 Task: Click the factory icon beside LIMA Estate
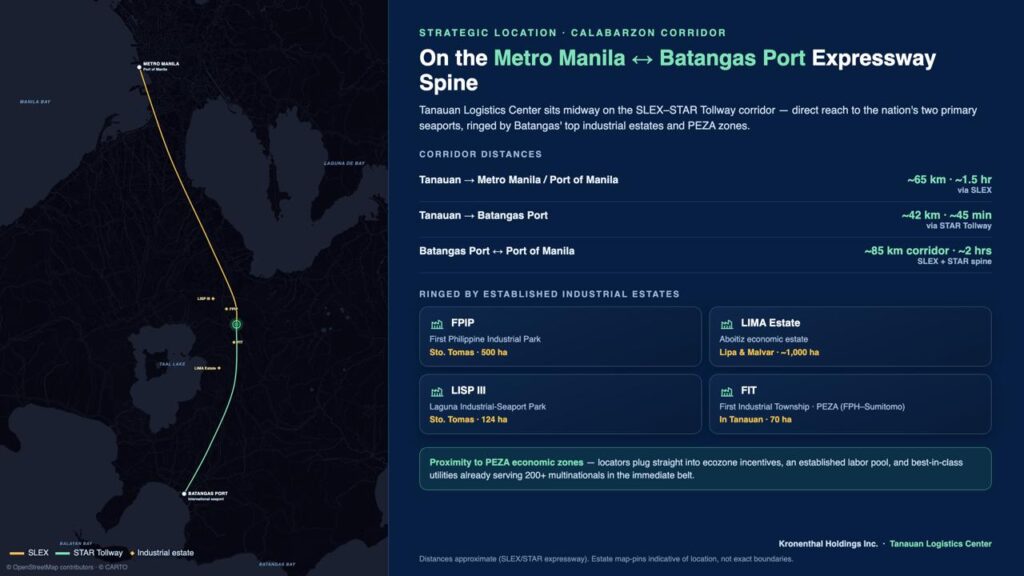click(x=726, y=324)
